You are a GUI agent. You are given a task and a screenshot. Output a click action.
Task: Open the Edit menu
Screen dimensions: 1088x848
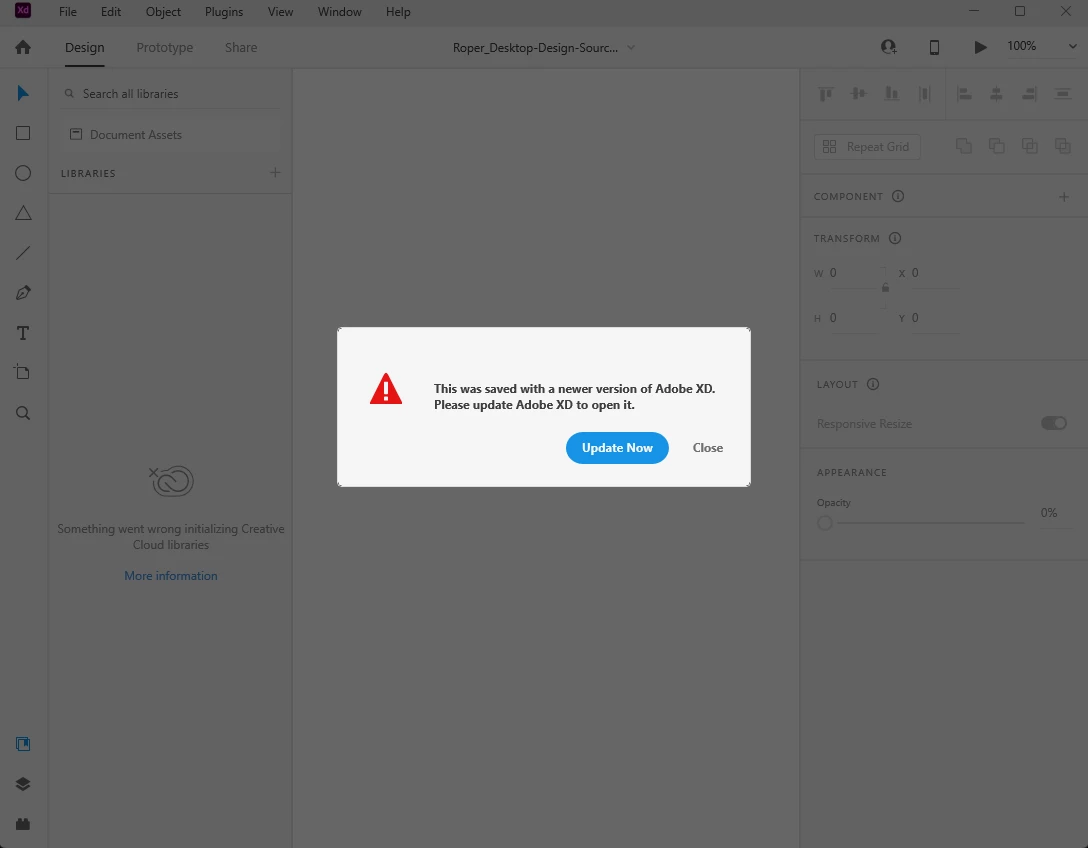111,12
